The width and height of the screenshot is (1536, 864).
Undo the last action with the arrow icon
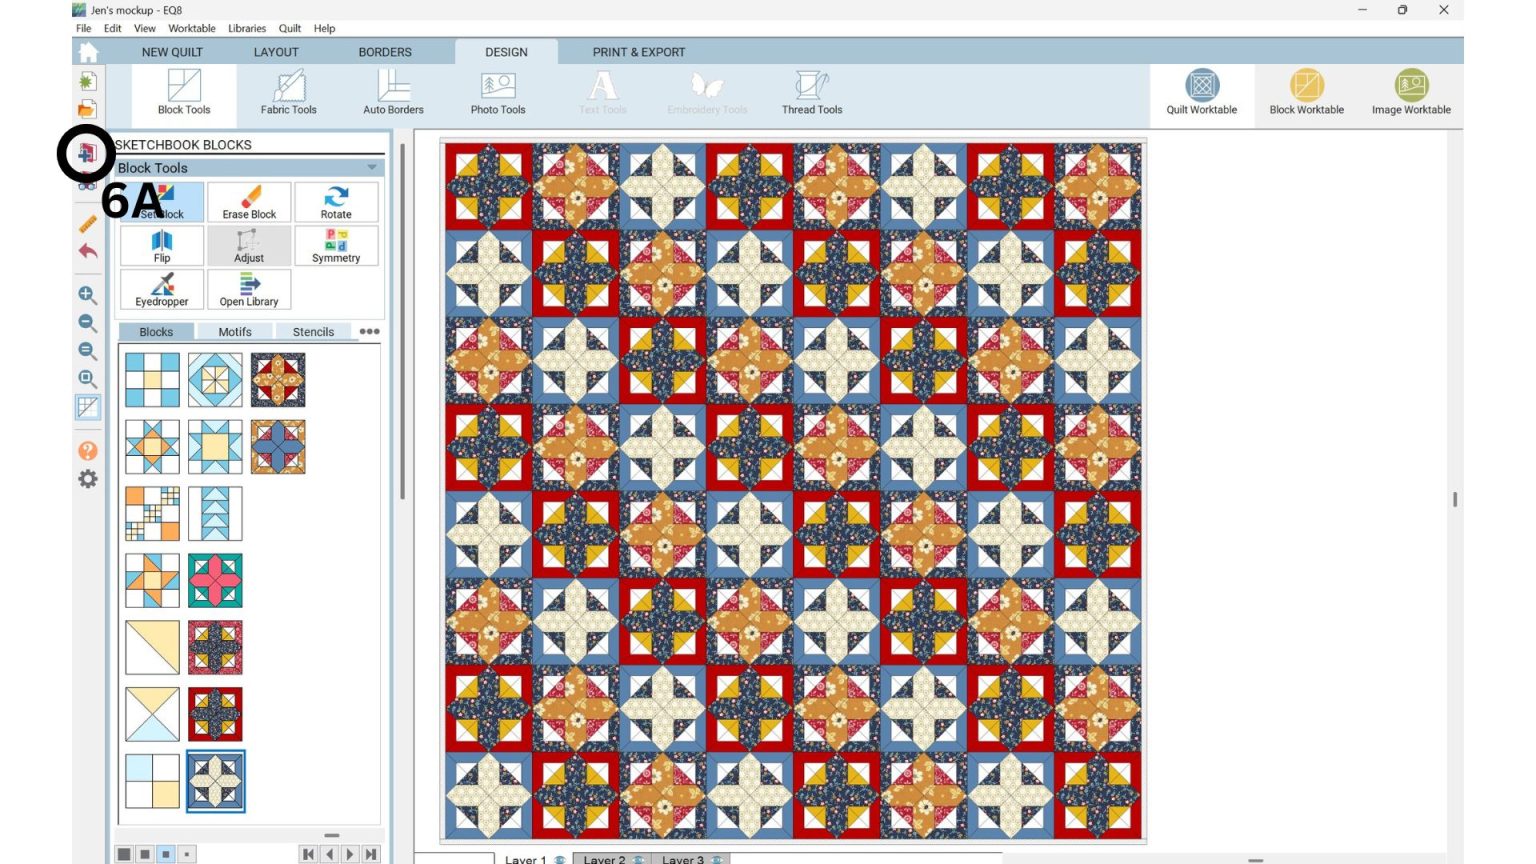[88, 252]
